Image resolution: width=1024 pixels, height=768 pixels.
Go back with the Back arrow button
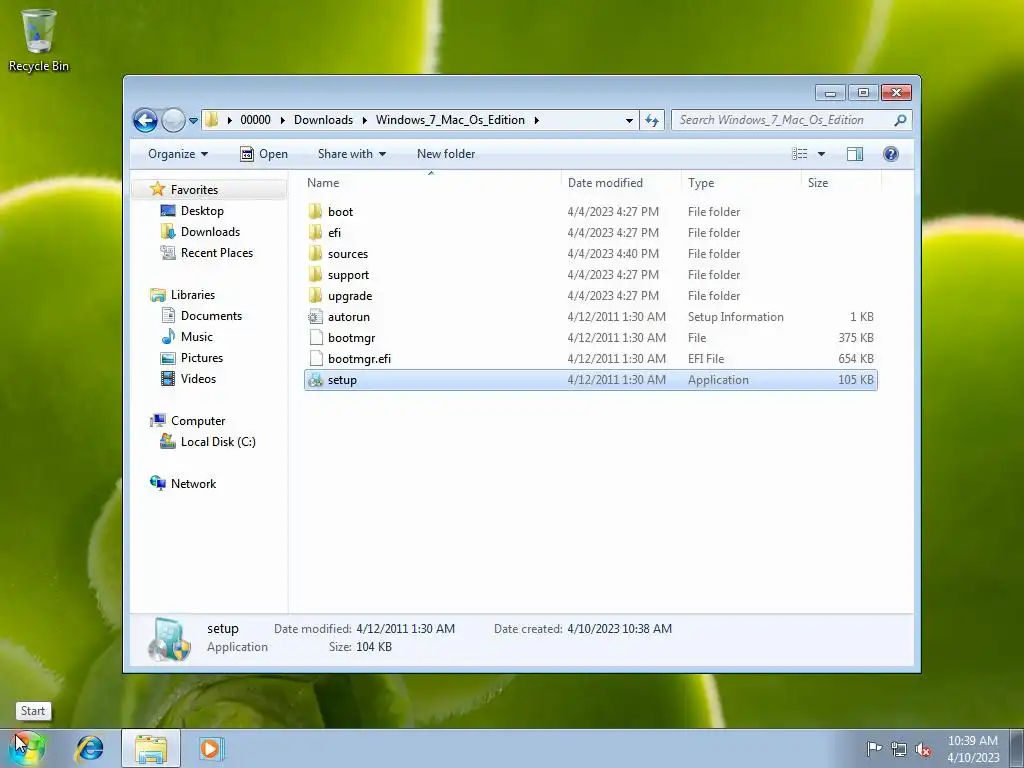click(x=145, y=120)
